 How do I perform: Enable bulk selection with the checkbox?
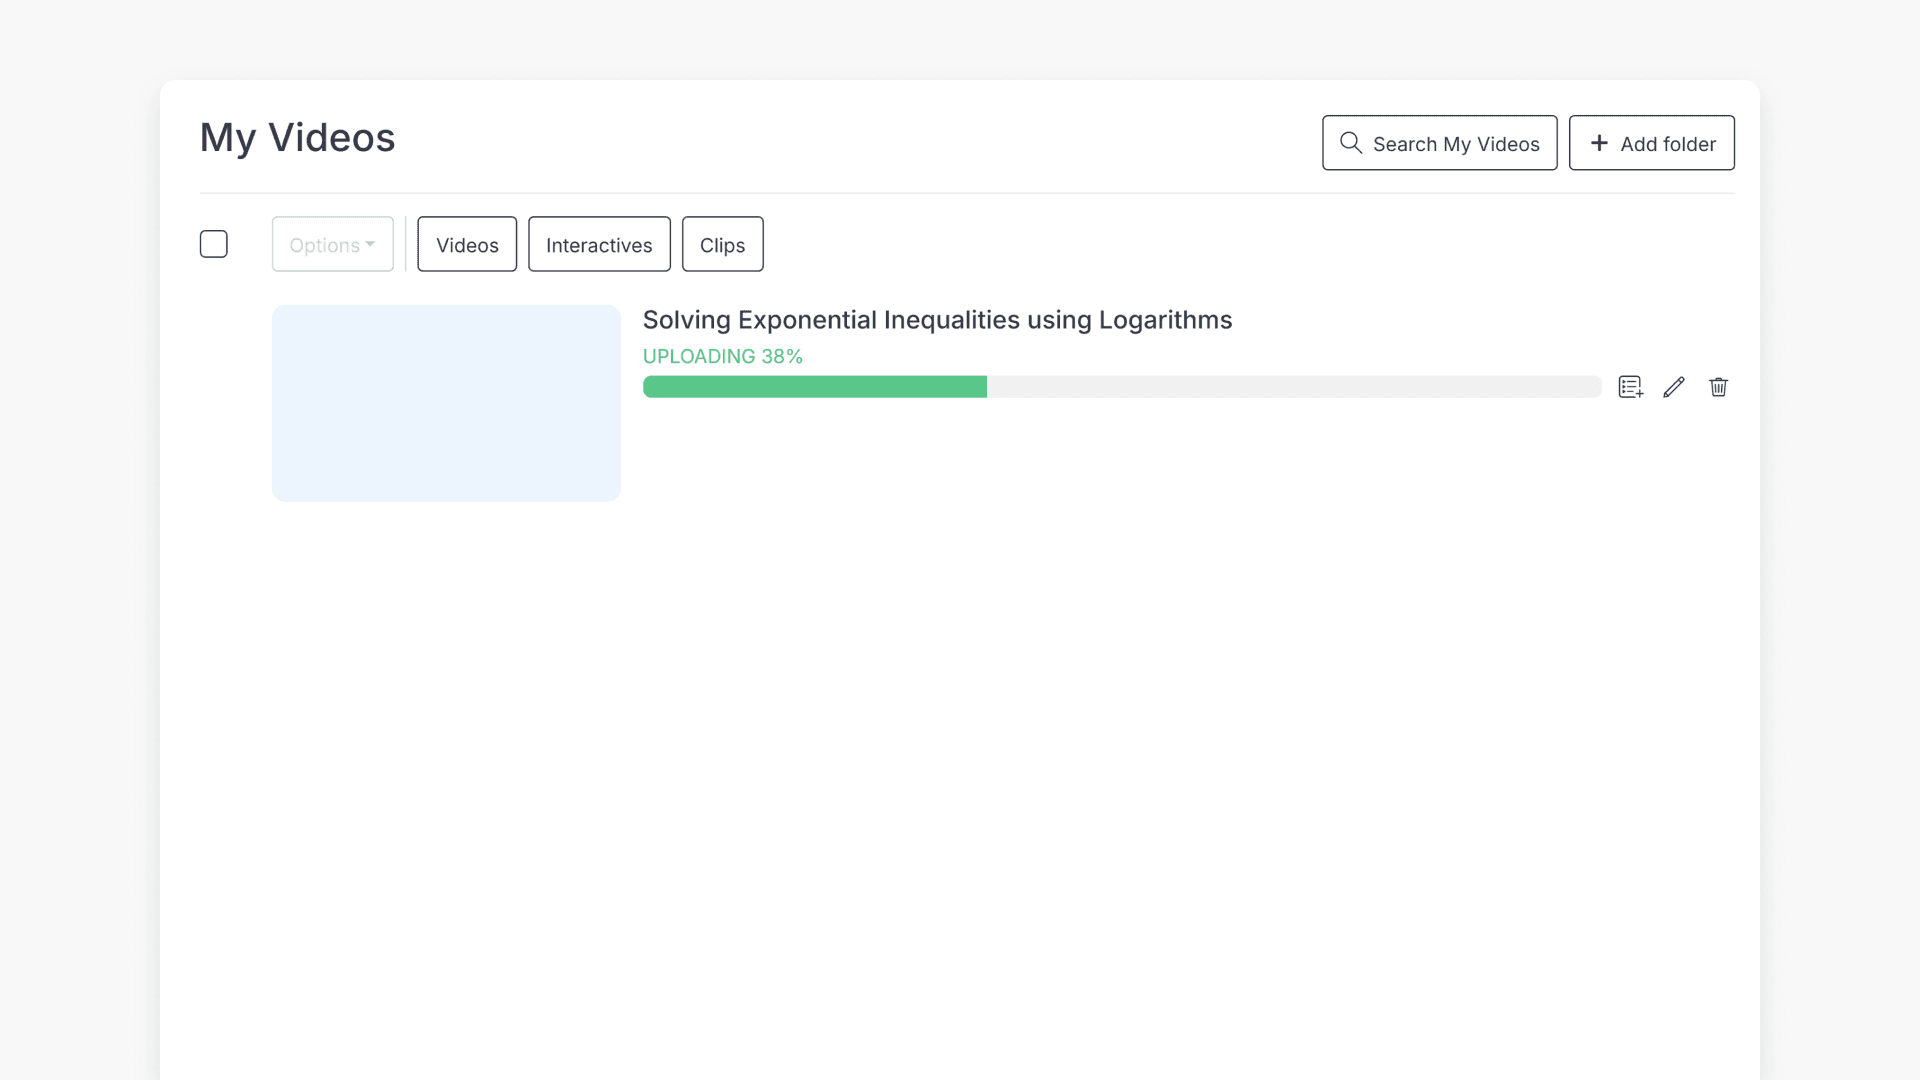tap(214, 243)
